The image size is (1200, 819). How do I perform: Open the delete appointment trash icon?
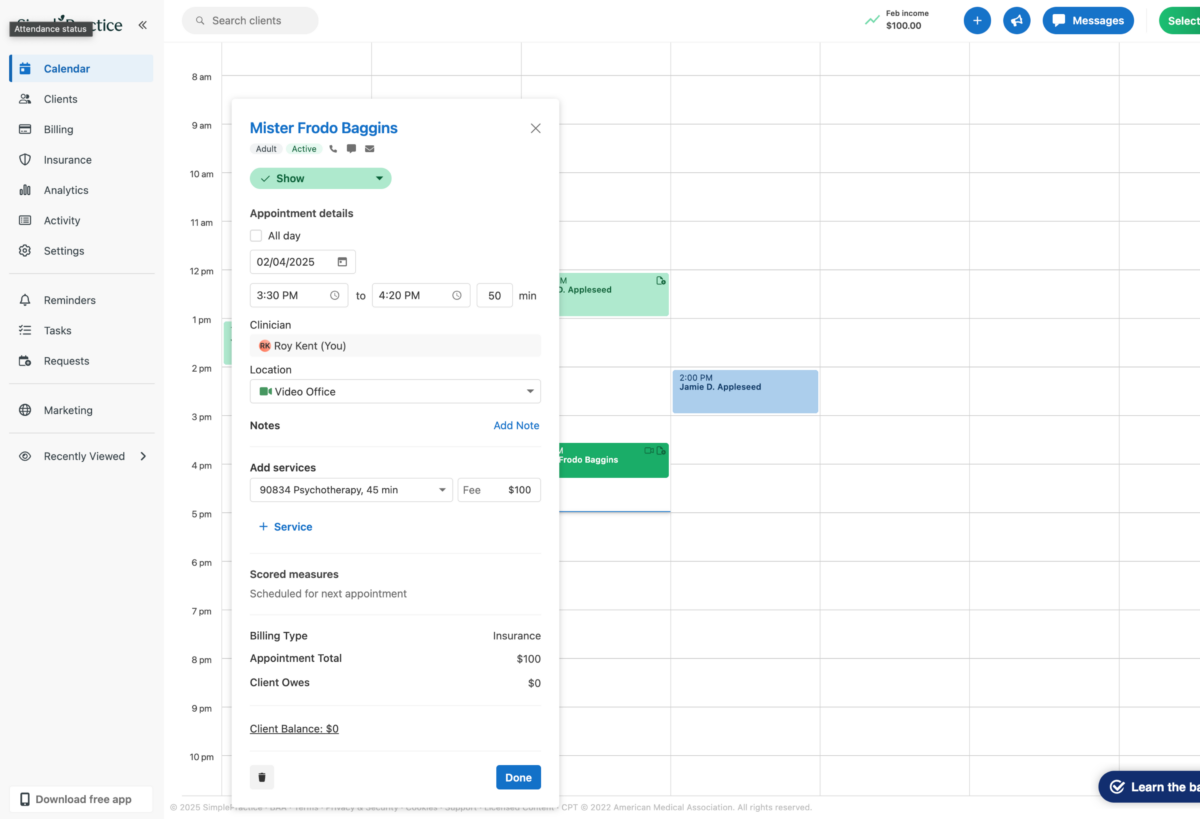click(261, 777)
